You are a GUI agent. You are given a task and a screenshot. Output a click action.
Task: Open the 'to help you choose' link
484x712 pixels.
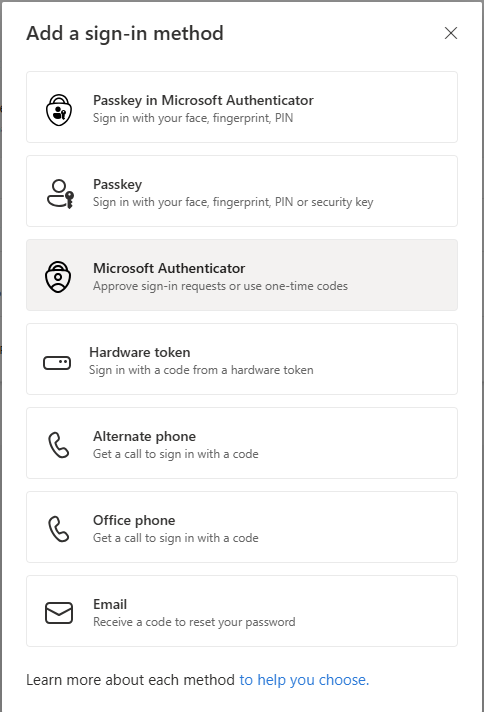point(304,680)
